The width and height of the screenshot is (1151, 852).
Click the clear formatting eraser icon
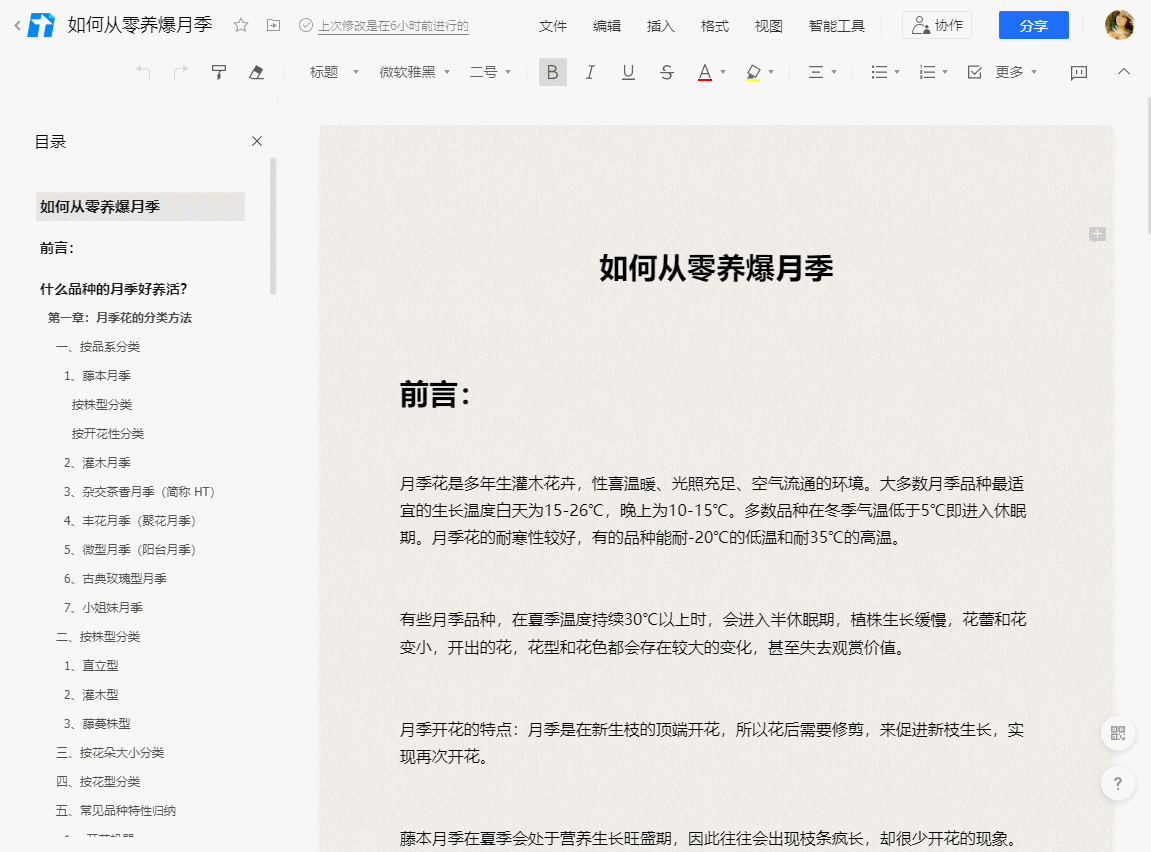[x=256, y=72]
